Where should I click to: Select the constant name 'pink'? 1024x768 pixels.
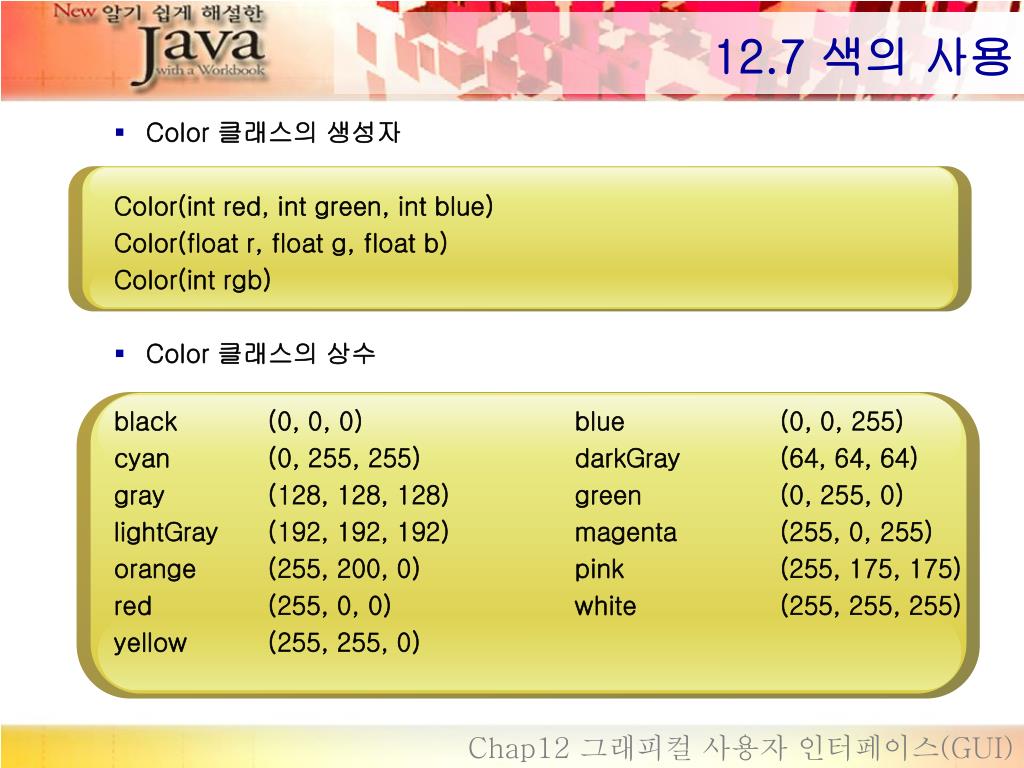click(x=599, y=569)
